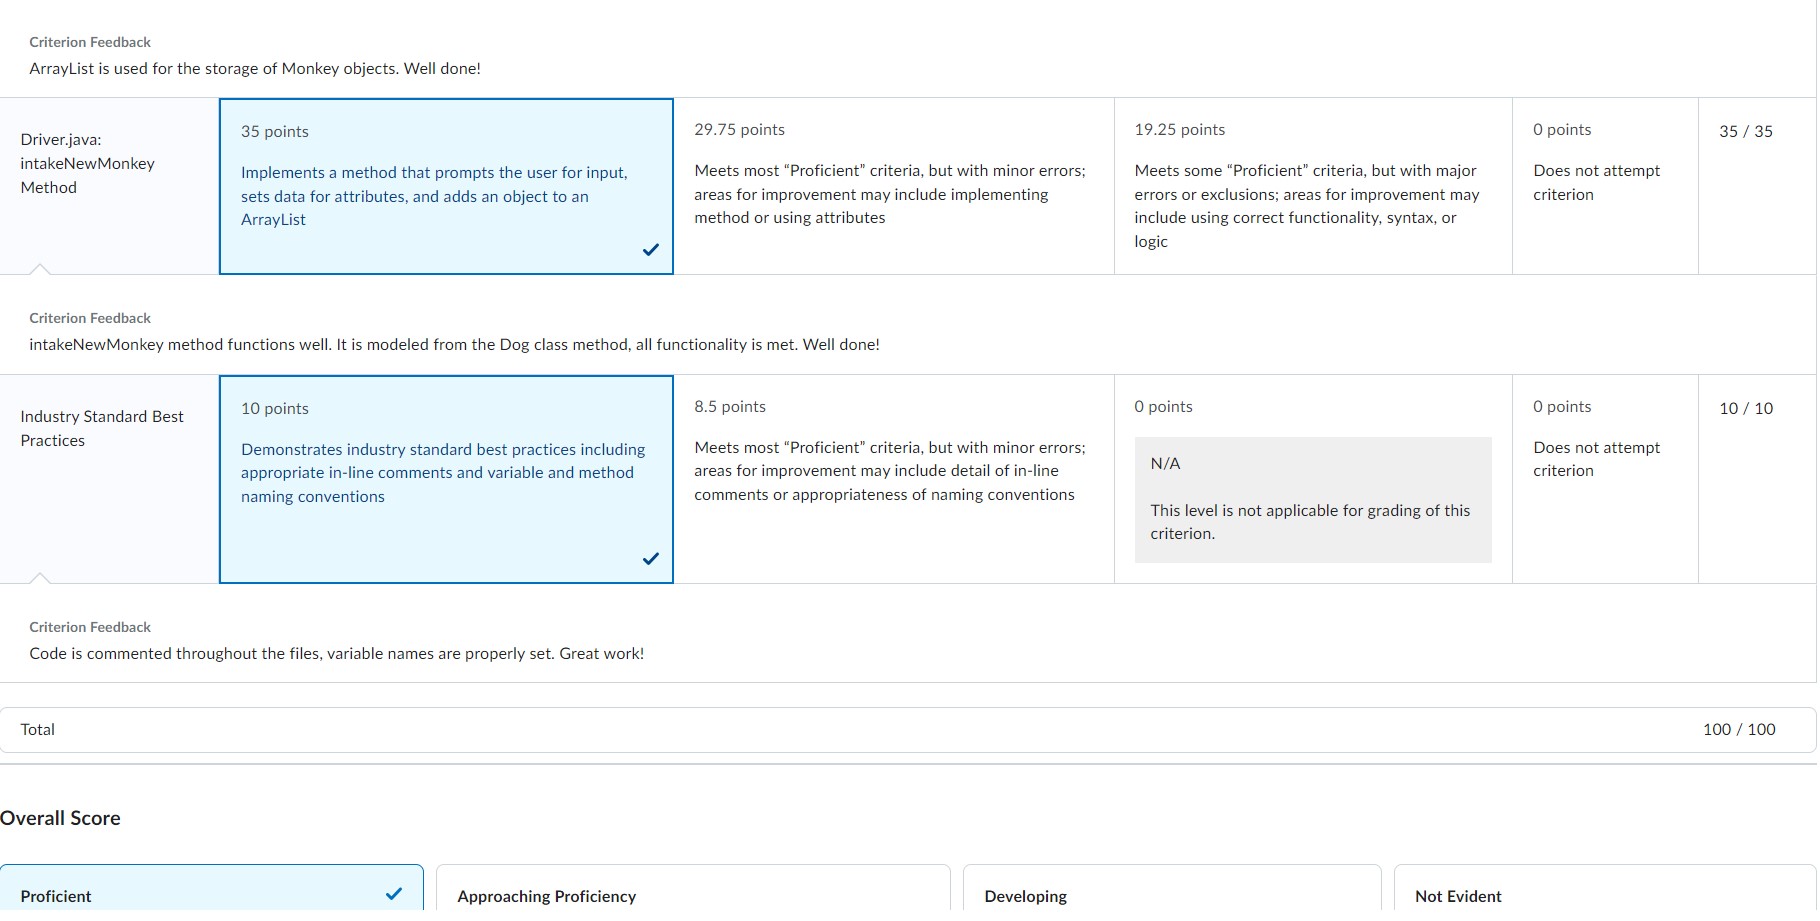1820x921 pixels.
Task: Deselect the 35 points Proficient cell
Action: (x=446, y=186)
